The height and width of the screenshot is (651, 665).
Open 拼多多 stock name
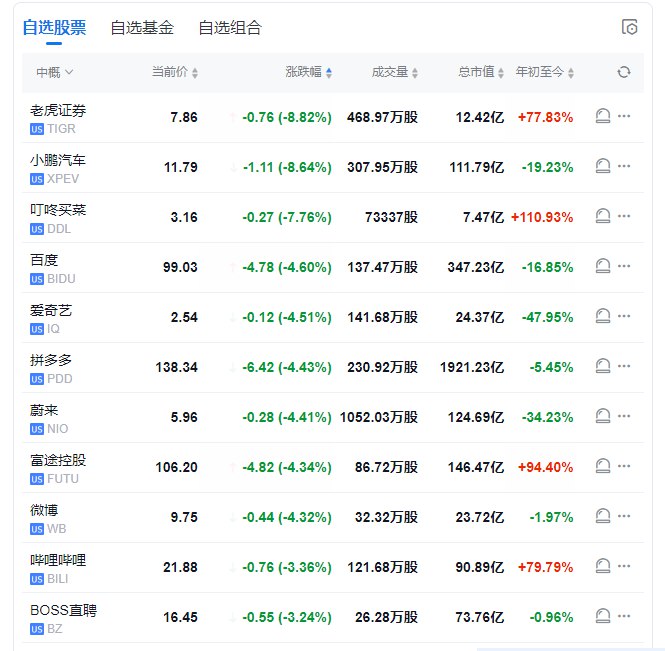[x=51, y=360]
